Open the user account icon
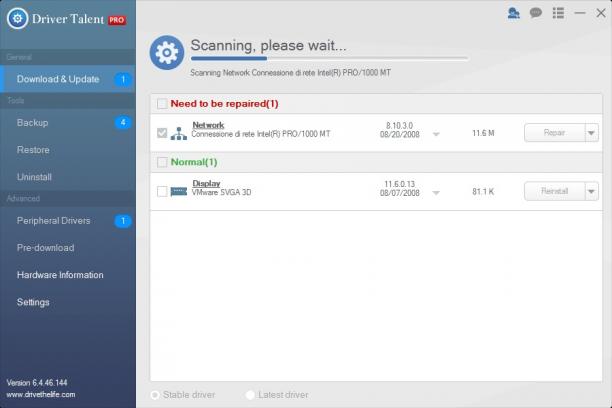612x408 pixels. coord(514,13)
